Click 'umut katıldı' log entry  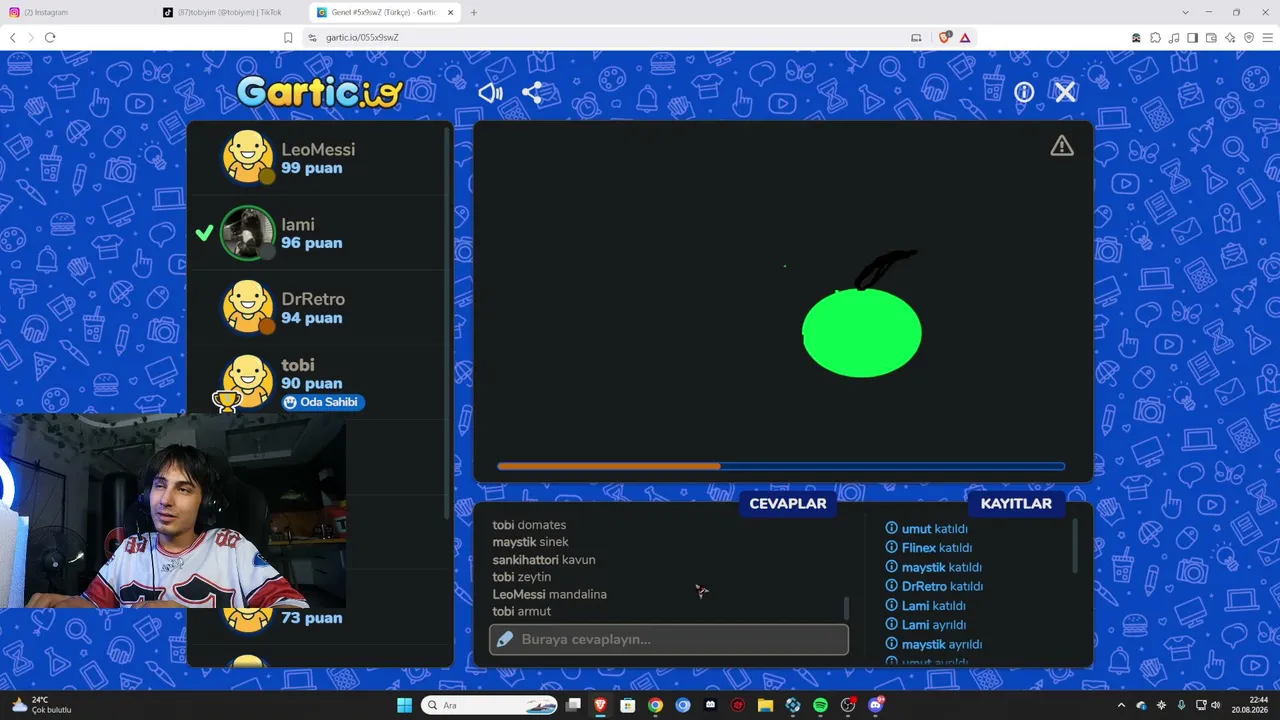(927, 529)
